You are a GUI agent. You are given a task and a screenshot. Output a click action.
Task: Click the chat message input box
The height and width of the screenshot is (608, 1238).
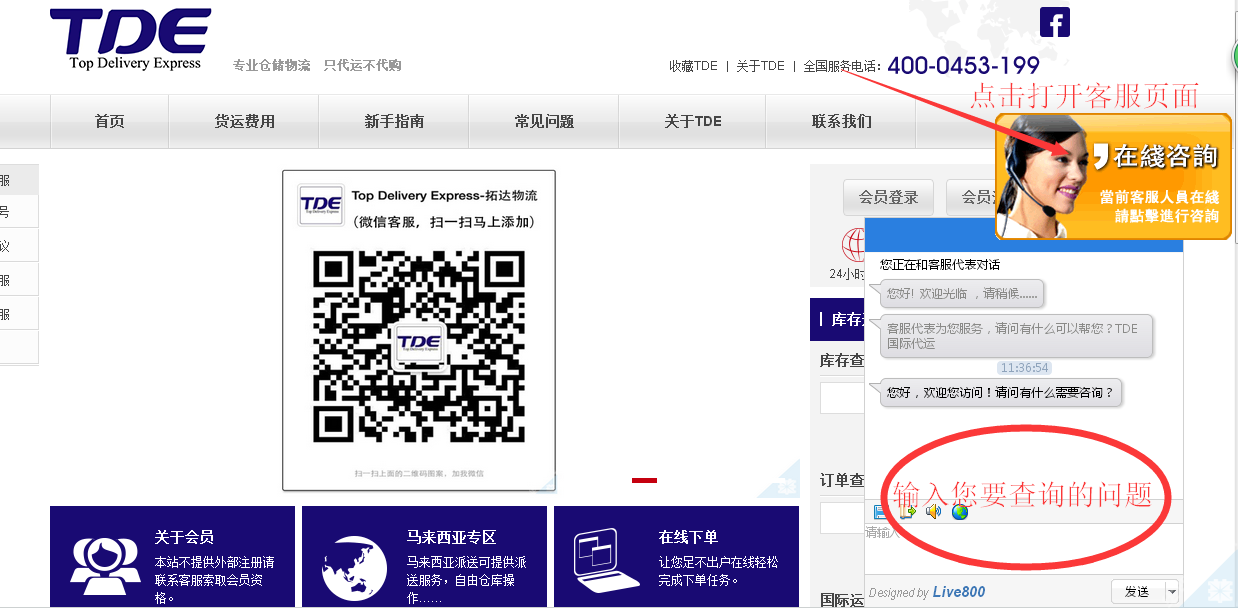click(x=1023, y=548)
